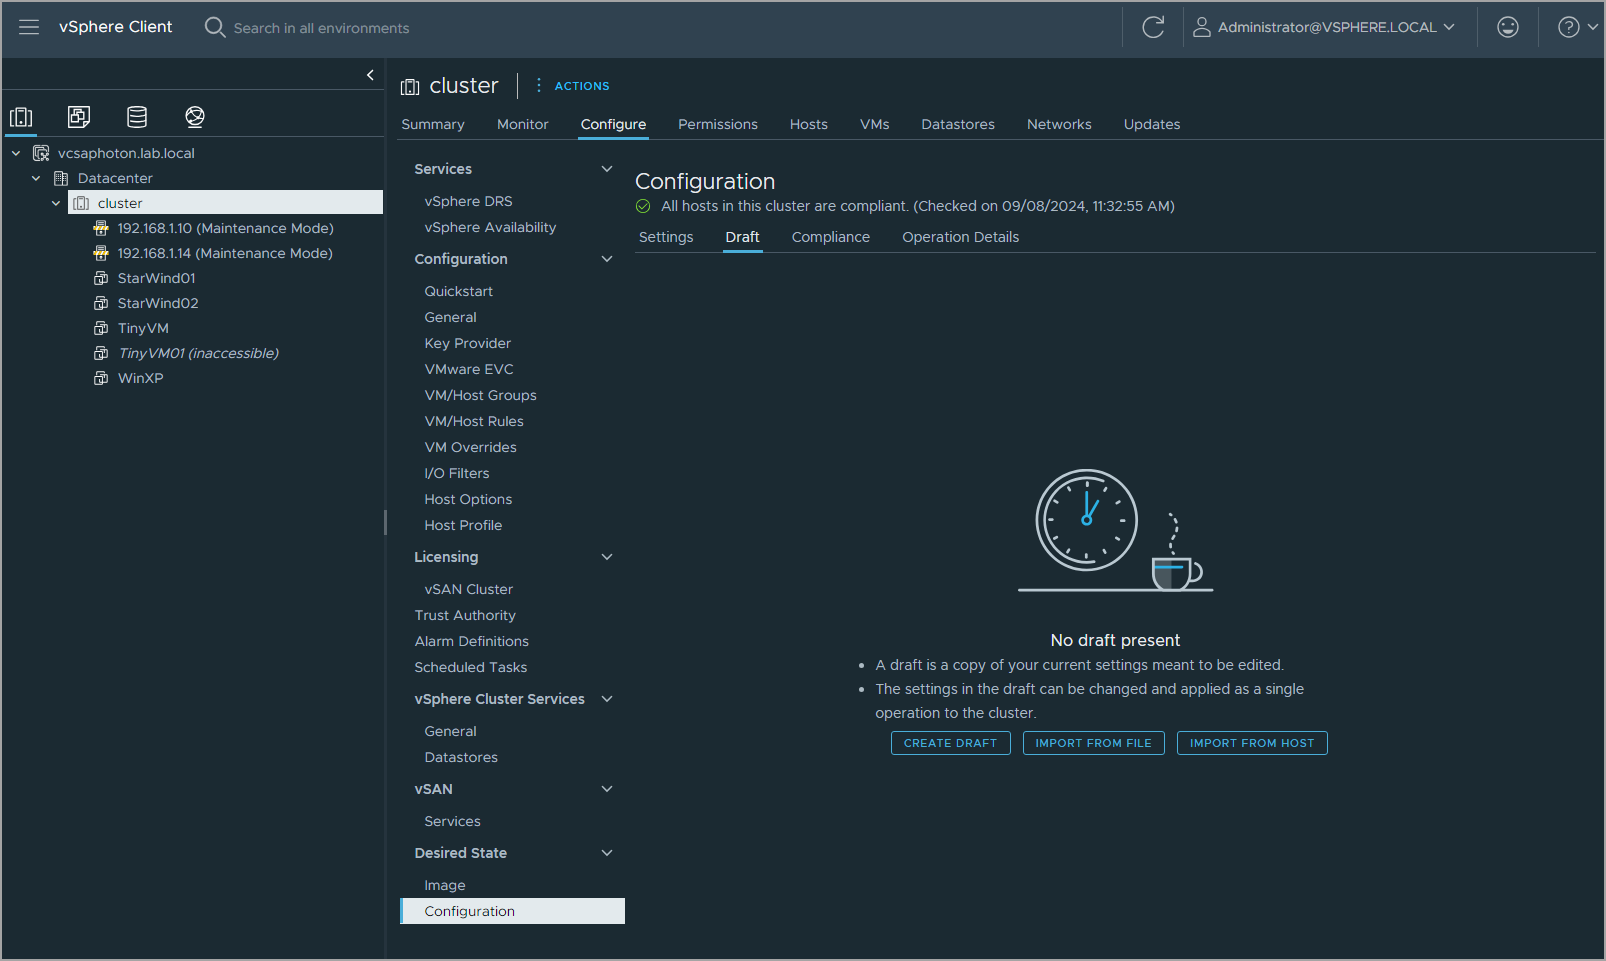Image resolution: width=1606 pixels, height=961 pixels.
Task: Click the cluster icon in inventory tree
Action: point(81,203)
